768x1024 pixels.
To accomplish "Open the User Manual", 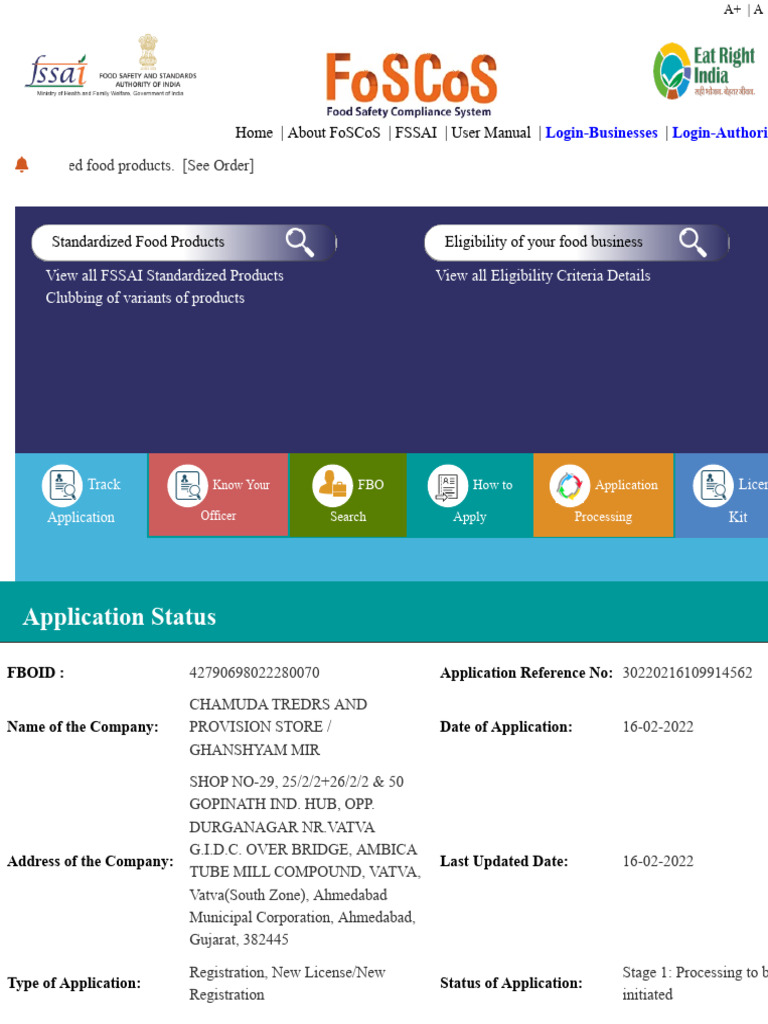I will tap(491, 133).
